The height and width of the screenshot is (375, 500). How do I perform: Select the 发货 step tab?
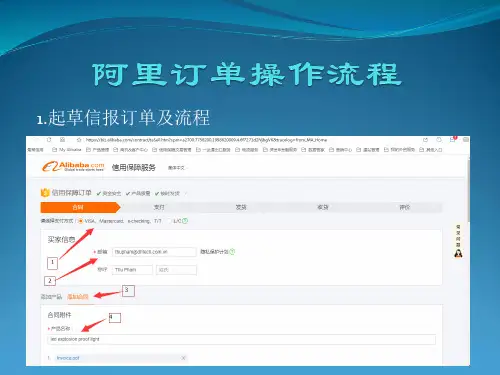241,207
